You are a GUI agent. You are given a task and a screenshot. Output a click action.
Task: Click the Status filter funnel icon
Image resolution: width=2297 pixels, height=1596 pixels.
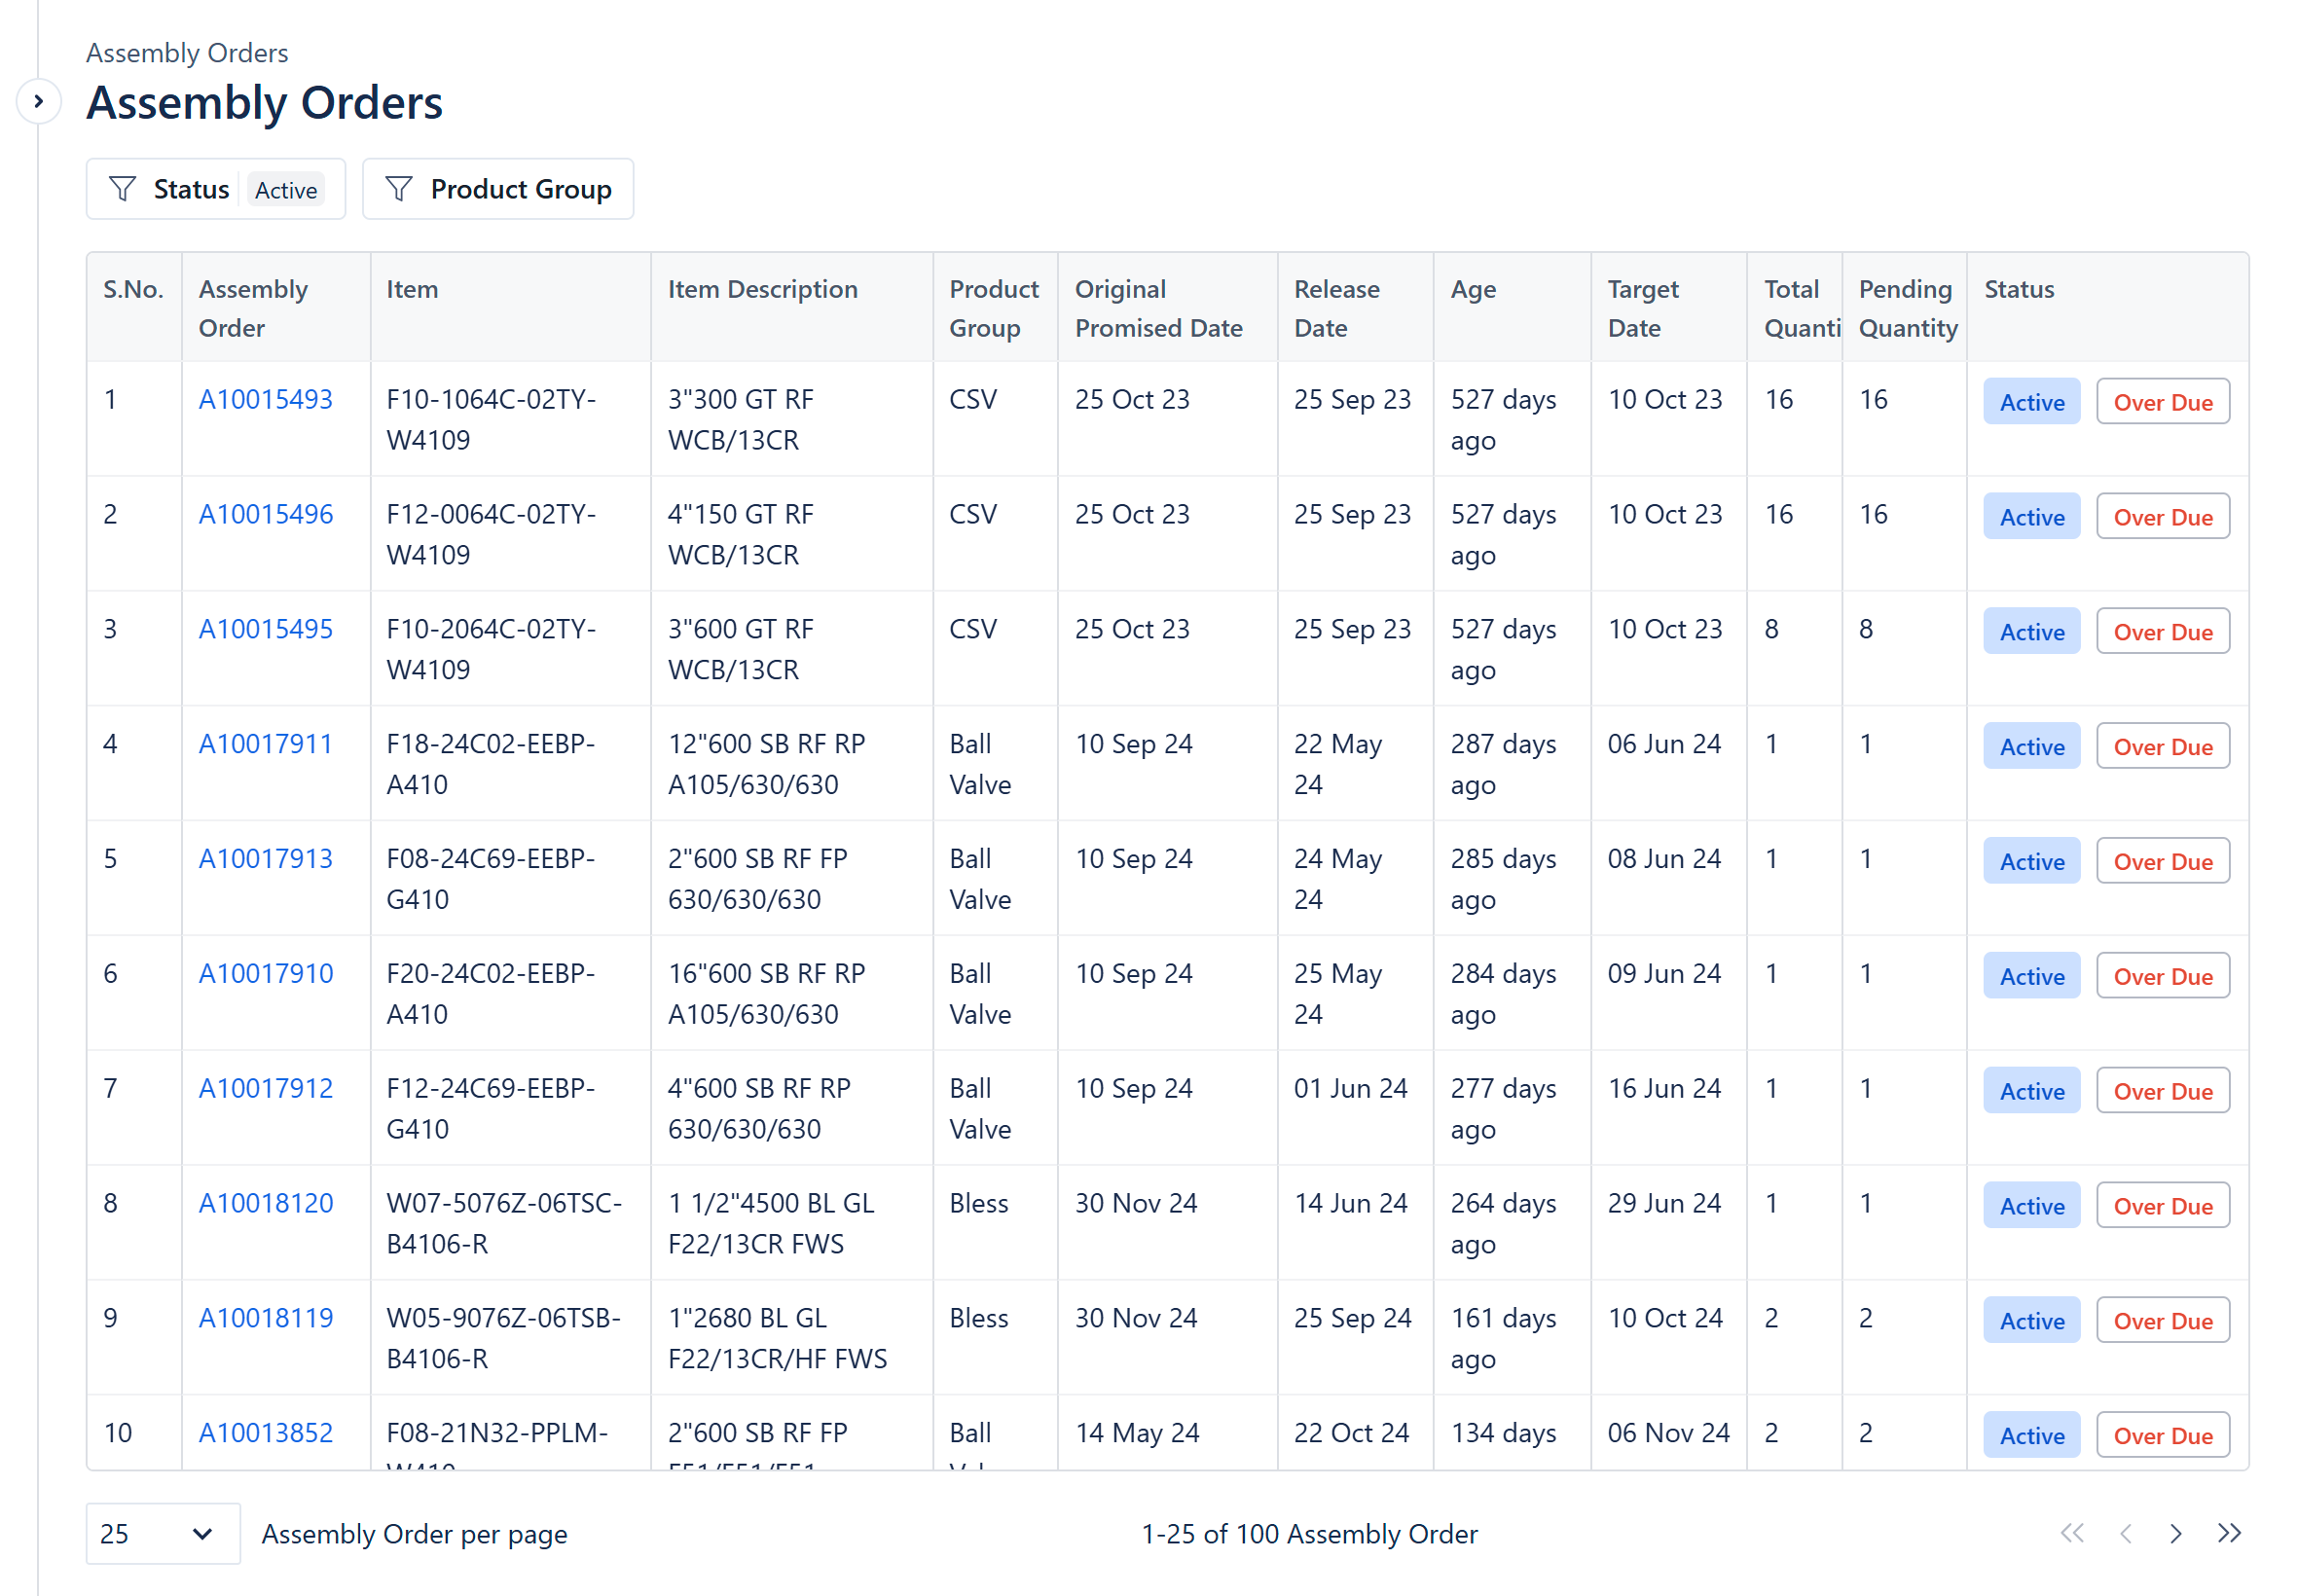pos(122,189)
